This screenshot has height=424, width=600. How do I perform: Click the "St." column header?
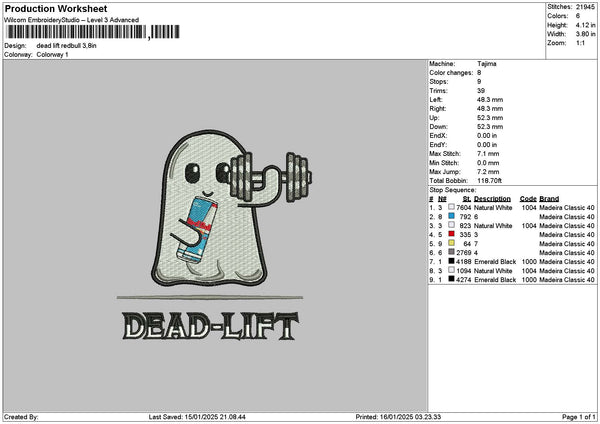point(467,199)
